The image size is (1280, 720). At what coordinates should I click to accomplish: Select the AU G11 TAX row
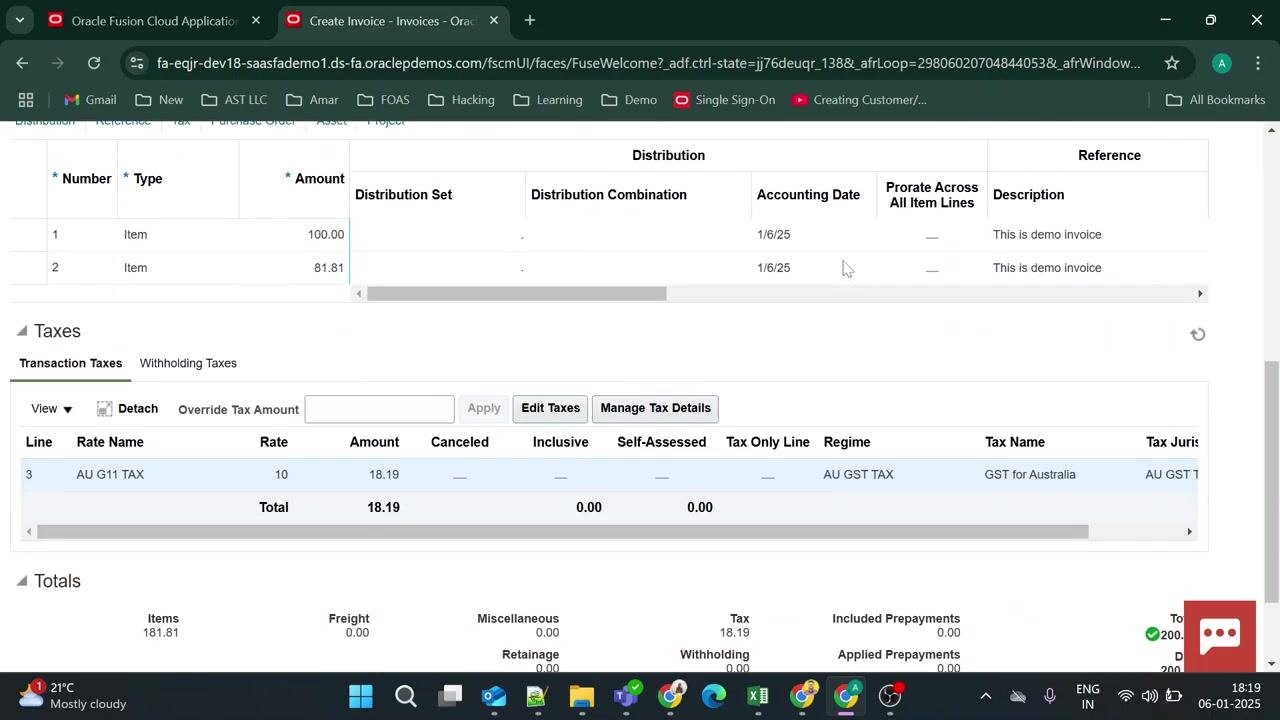coord(609,475)
